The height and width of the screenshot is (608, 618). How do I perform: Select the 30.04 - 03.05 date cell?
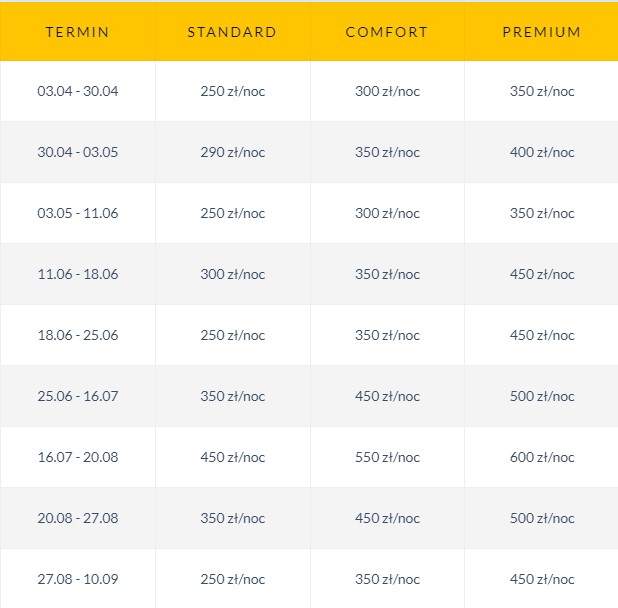coord(78,152)
